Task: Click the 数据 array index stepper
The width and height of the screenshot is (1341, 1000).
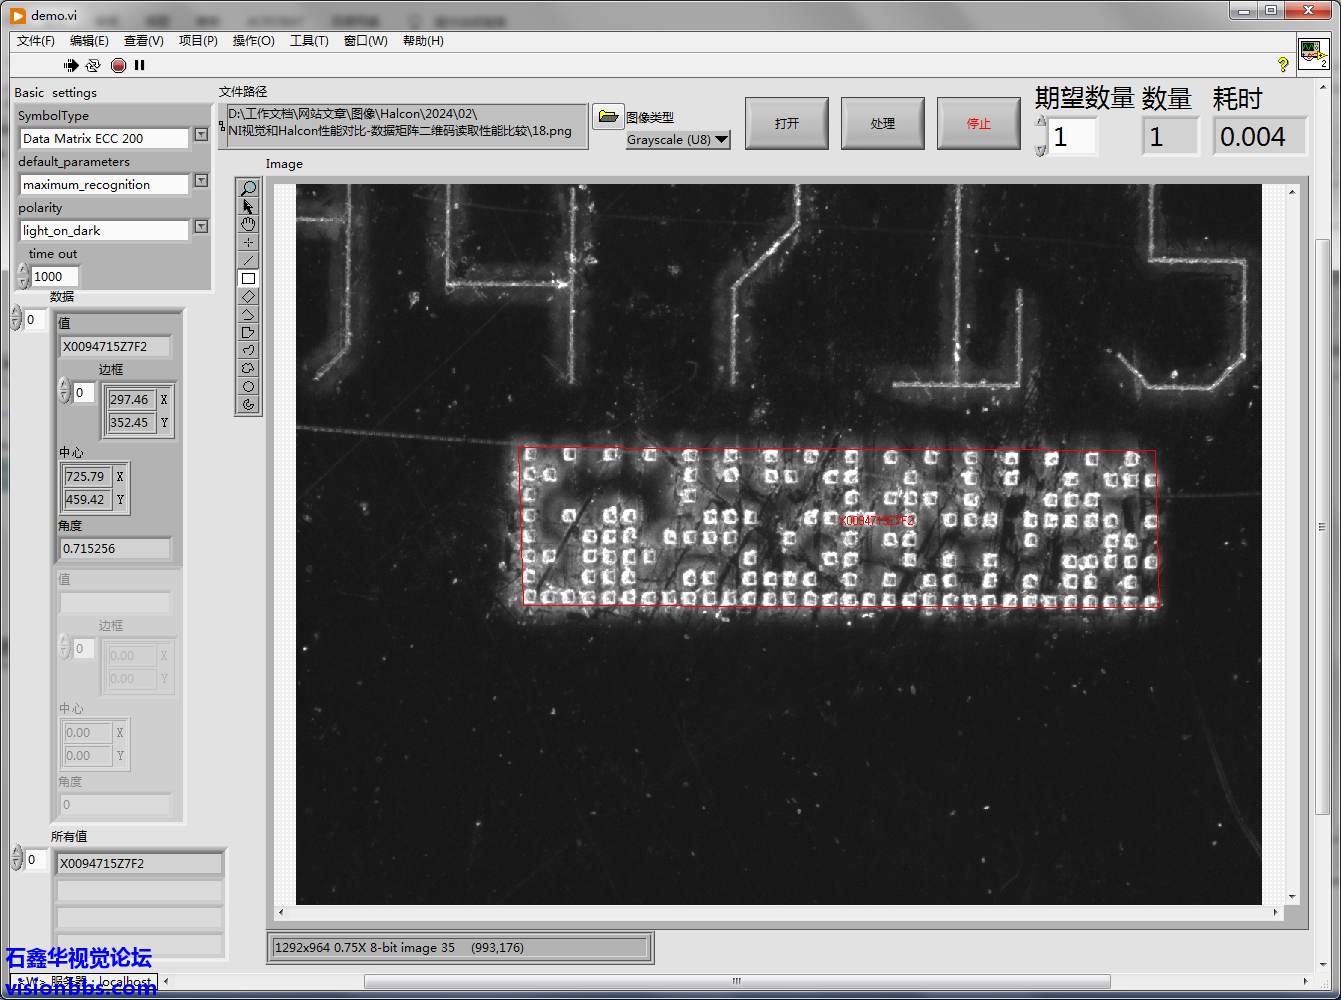Action: pos(16,319)
